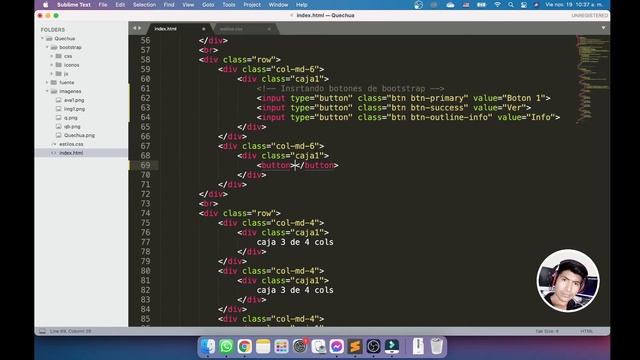
Task: Place cursor in 'caja 3 de 4 cols' on line 77
Action: click(x=295, y=242)
